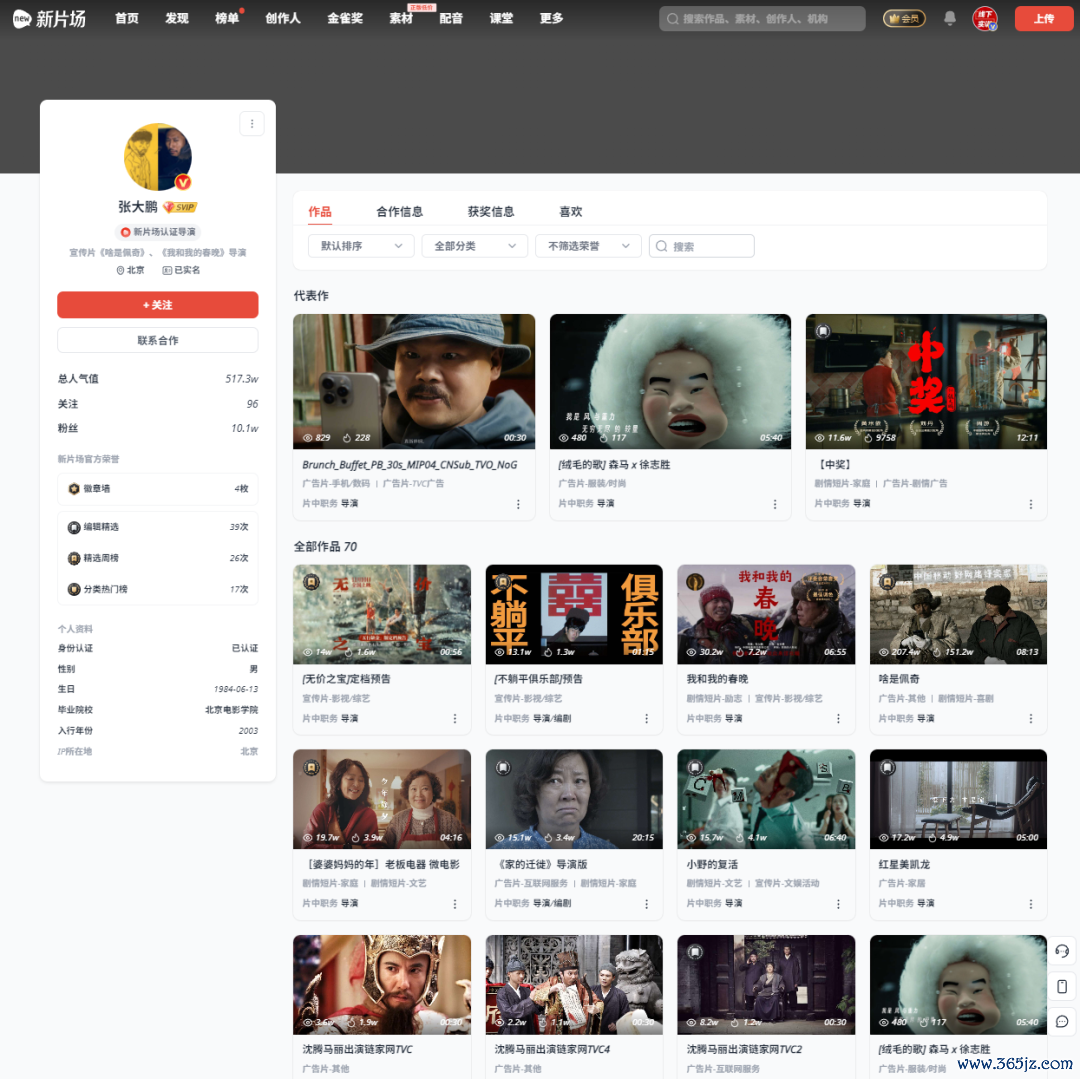
Task: Click the 联系合作 contact button
Action: point(158,341)
